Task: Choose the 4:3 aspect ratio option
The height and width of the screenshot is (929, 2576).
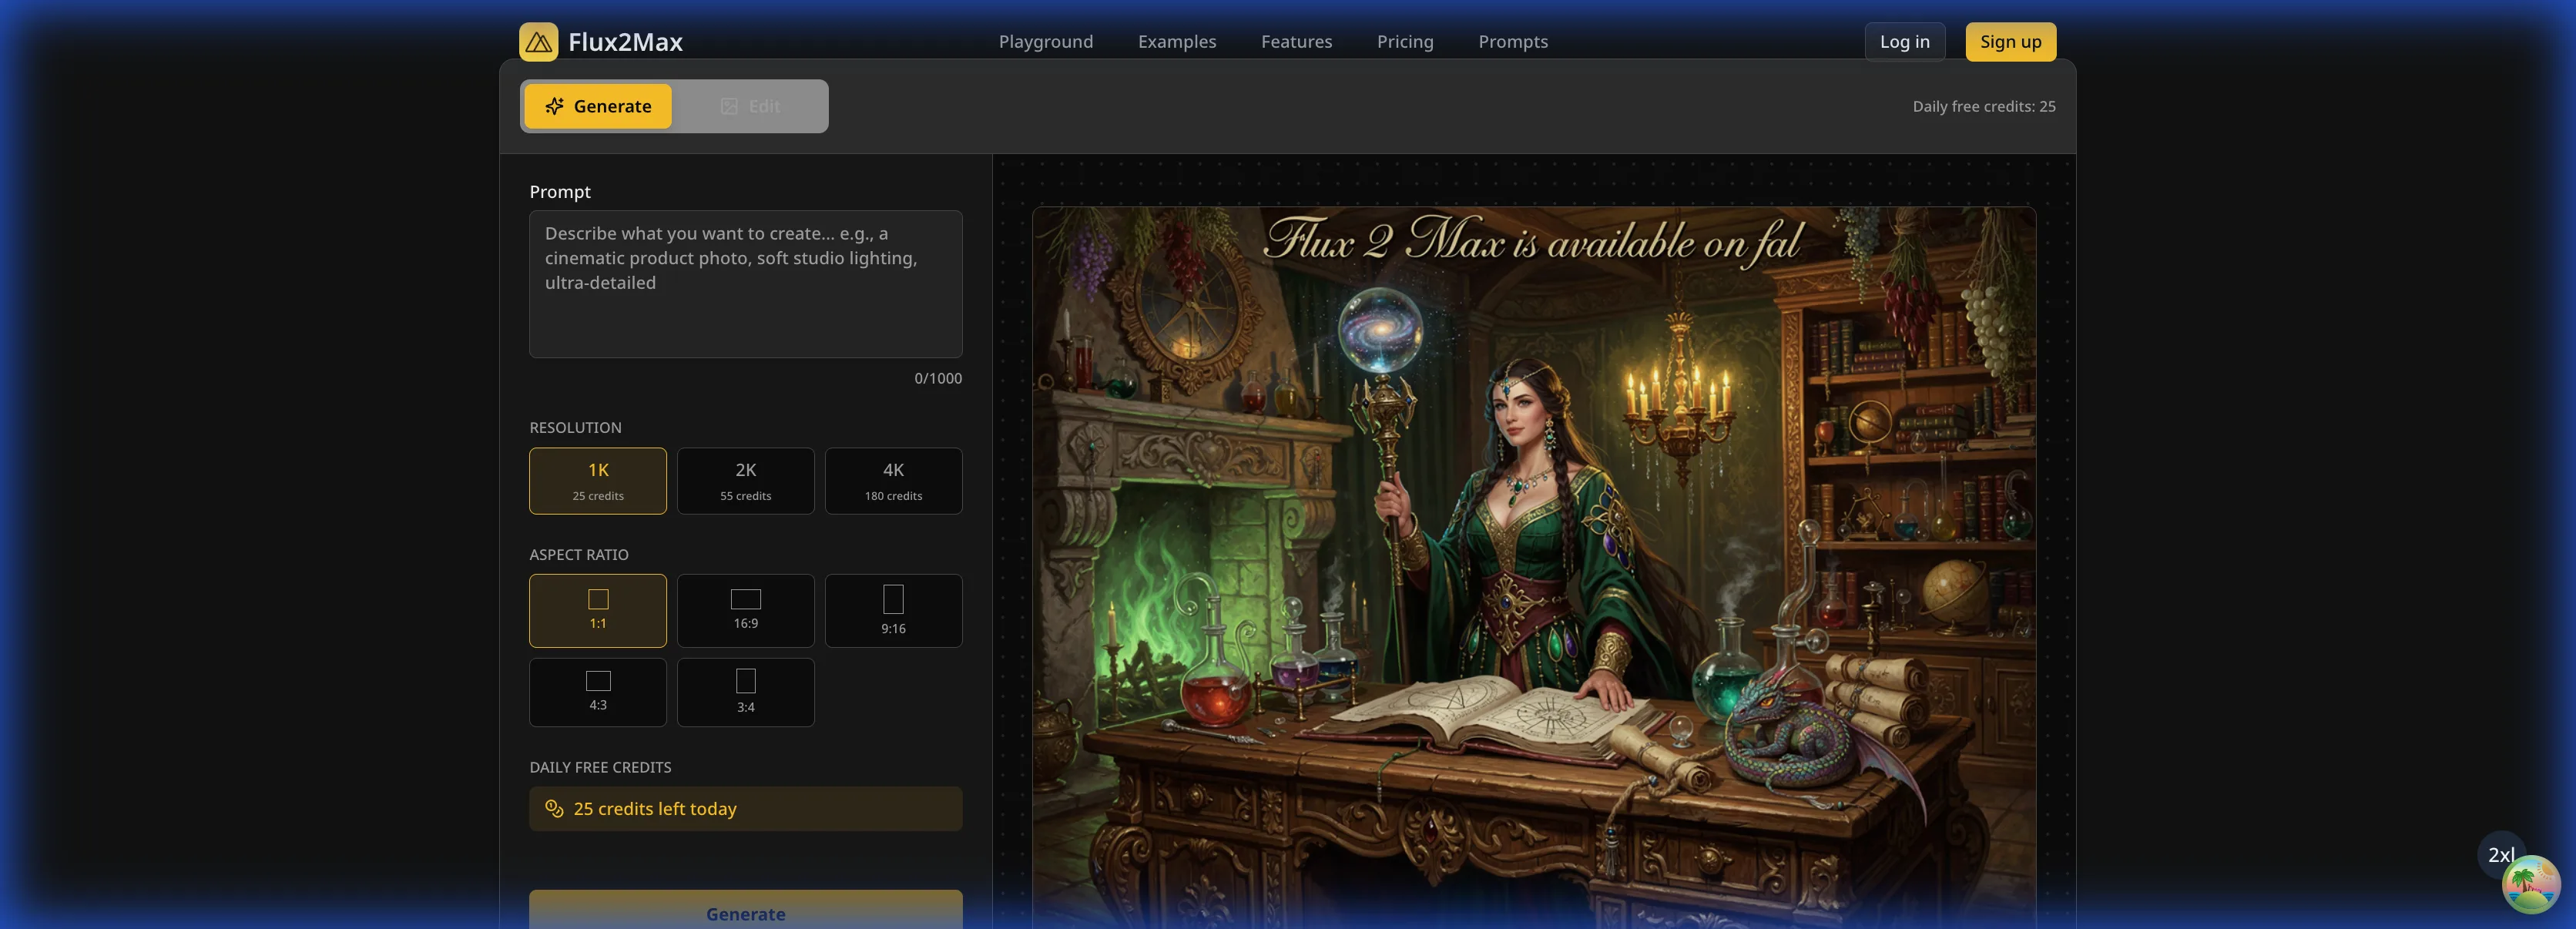Action: point(598,692)
